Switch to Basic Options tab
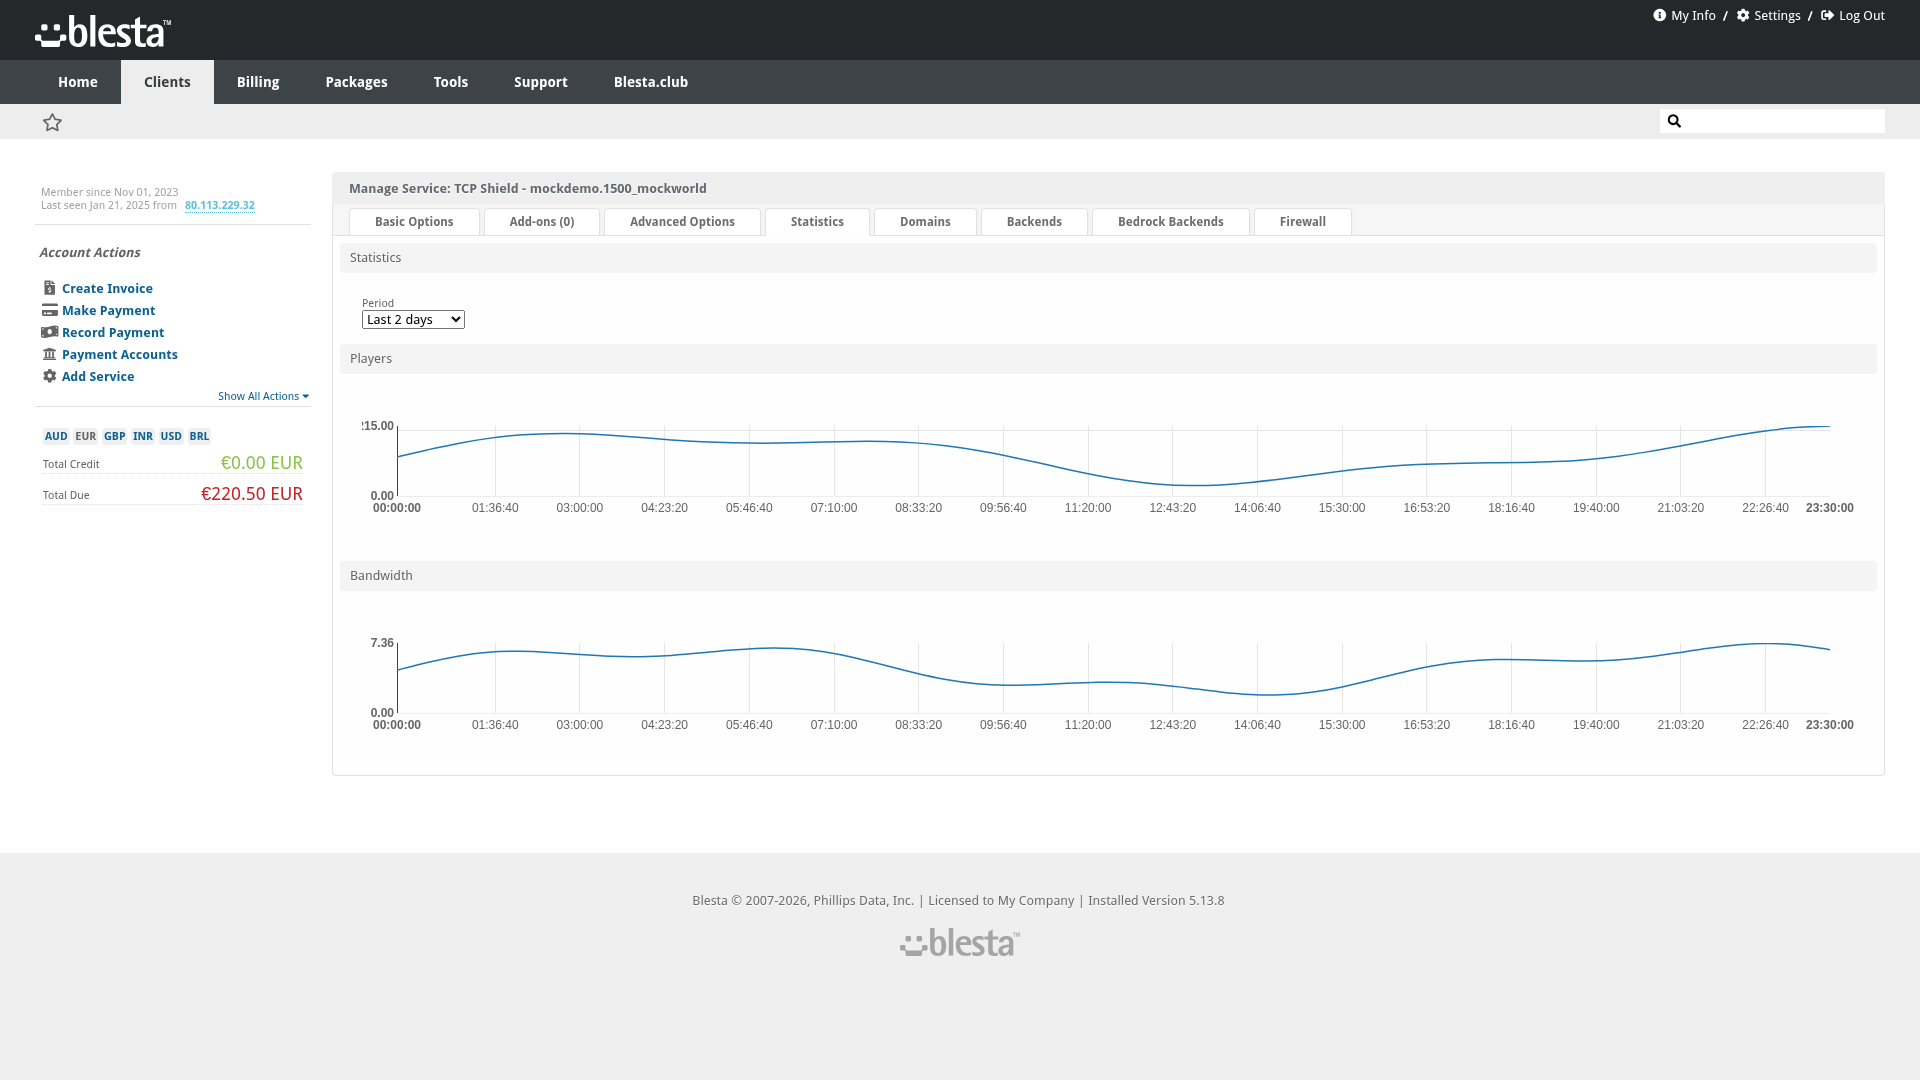 tap(414, 222)
